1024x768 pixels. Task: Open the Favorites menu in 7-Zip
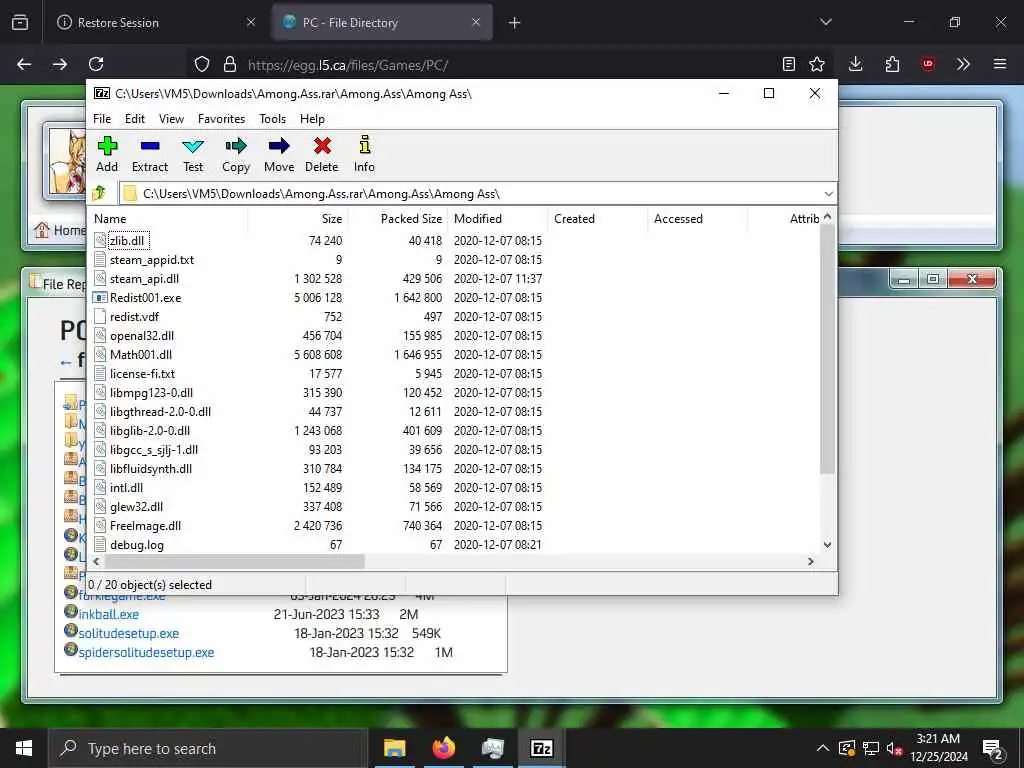[x=221, y=119]
